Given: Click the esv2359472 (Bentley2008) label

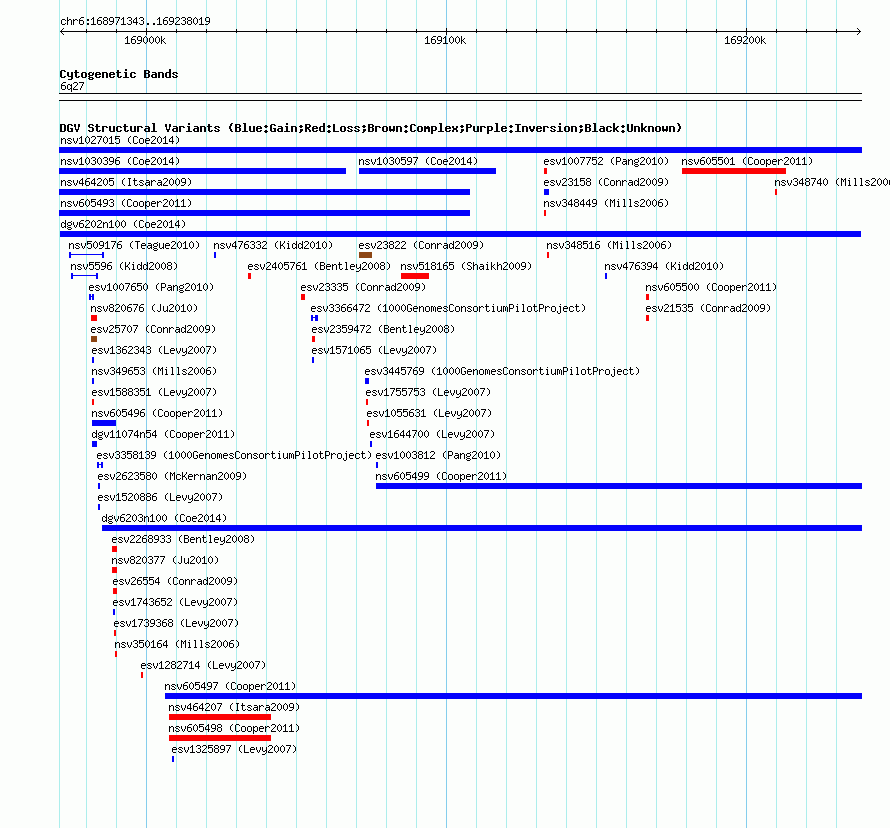Looking at the screenshot, I should (x=383, y=329).
